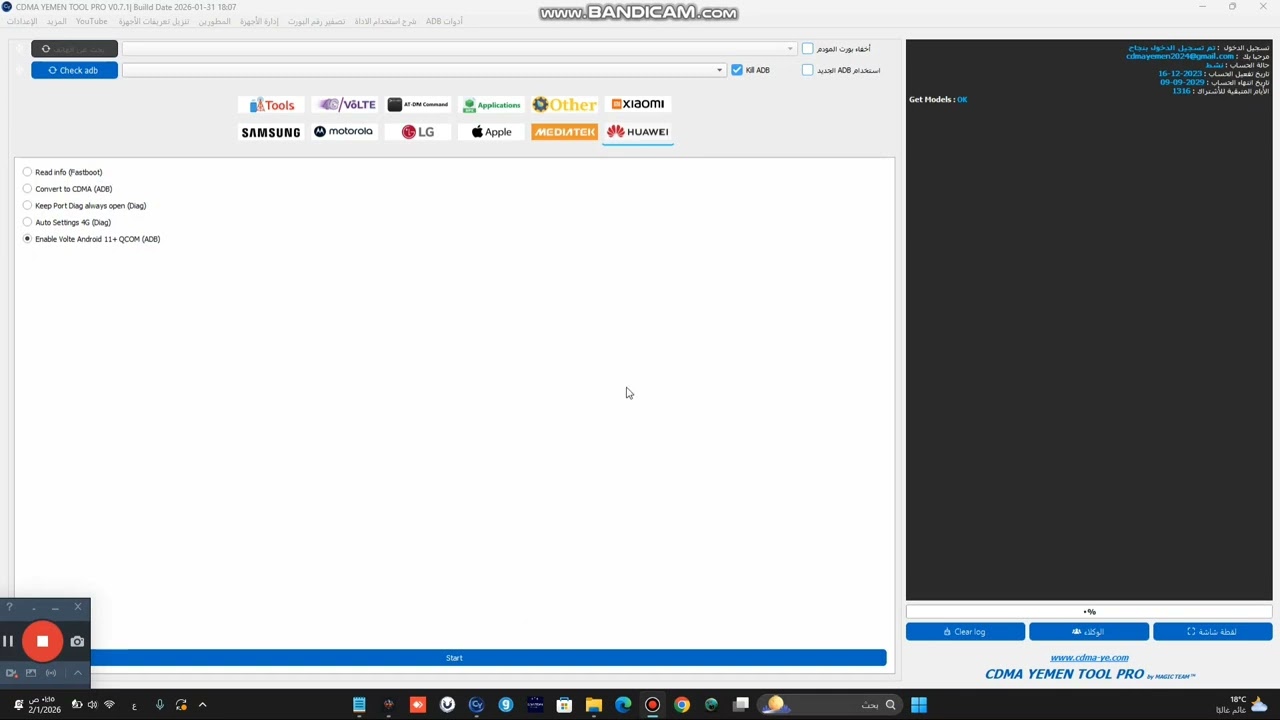Select Convert to CDMA (ADB) option
Screen dimensions: 1280x720
[67, 189]
